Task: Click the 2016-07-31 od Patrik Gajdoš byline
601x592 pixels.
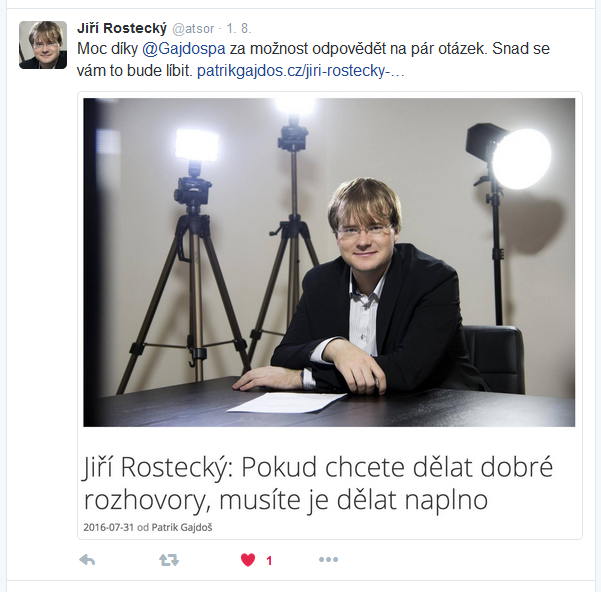Action: (148, 528)
